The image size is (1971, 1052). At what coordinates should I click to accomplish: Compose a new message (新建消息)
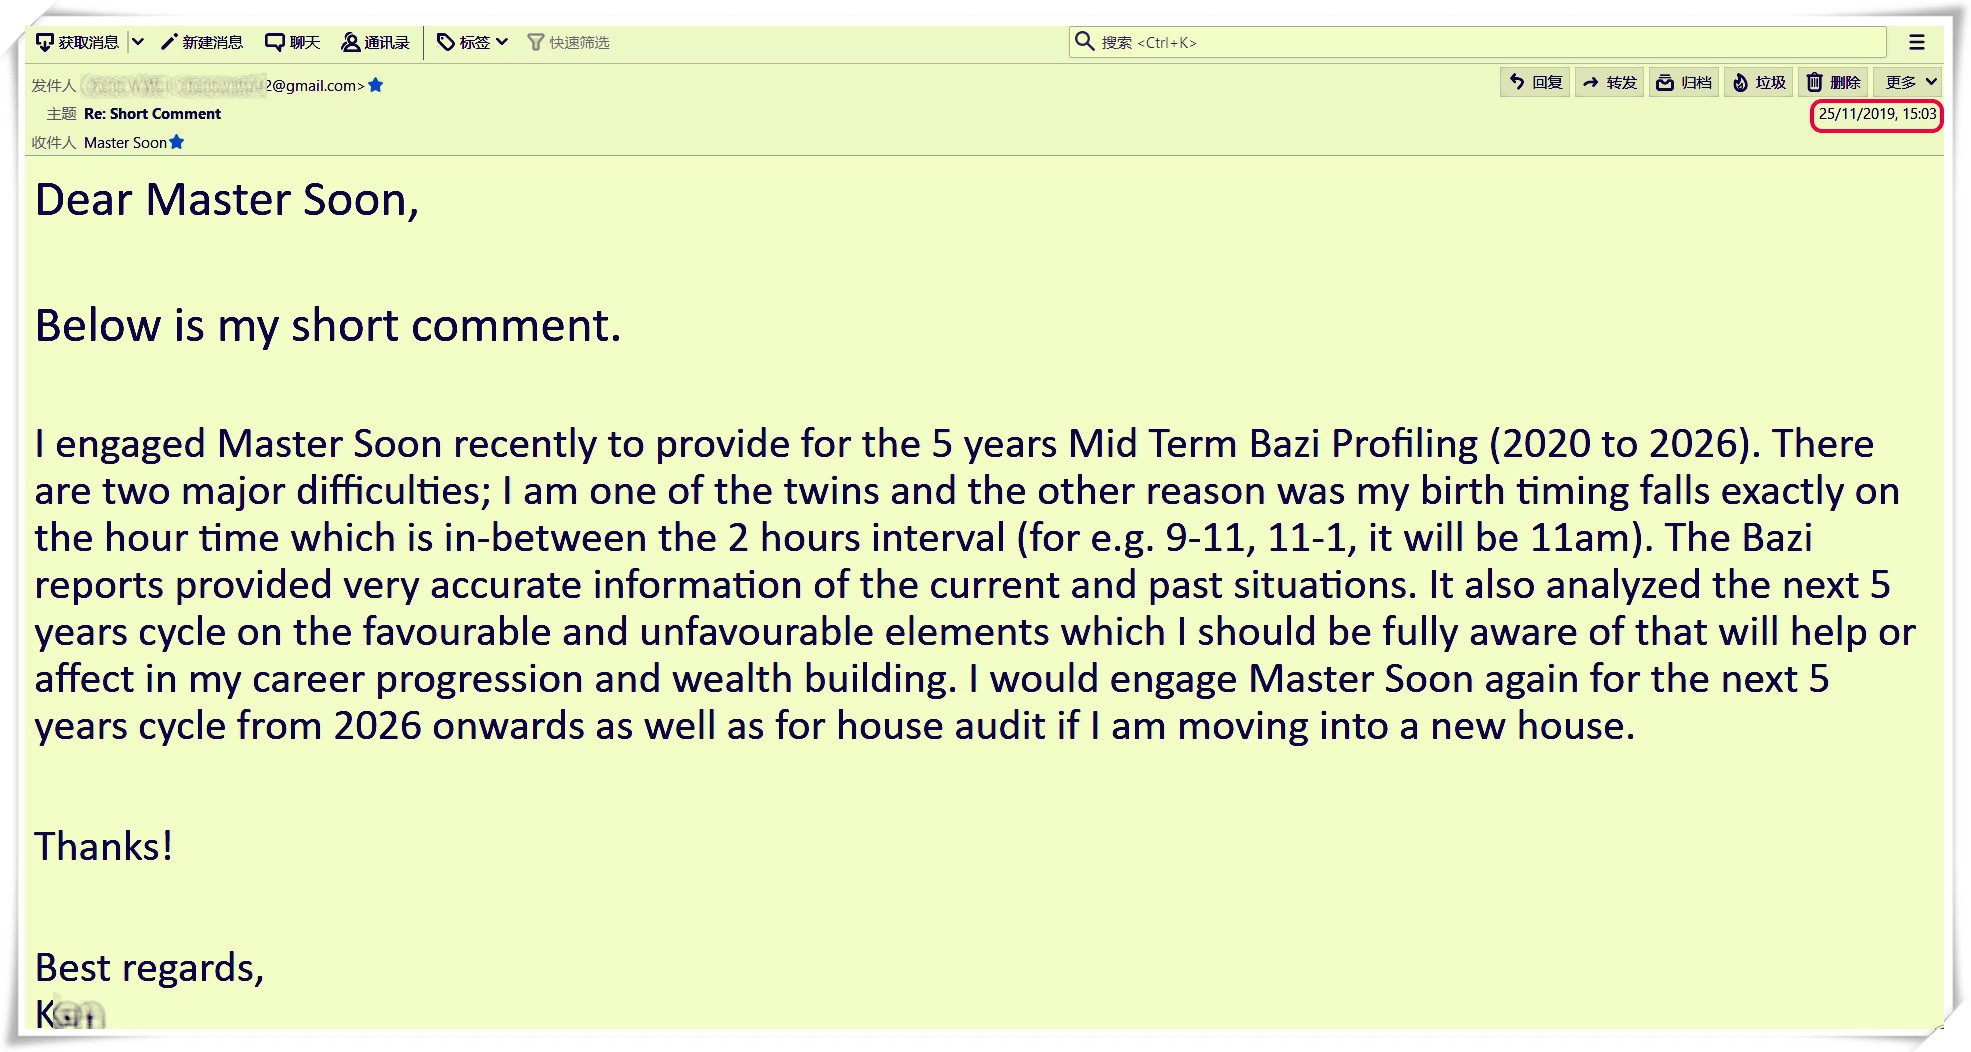pos(202,42)
